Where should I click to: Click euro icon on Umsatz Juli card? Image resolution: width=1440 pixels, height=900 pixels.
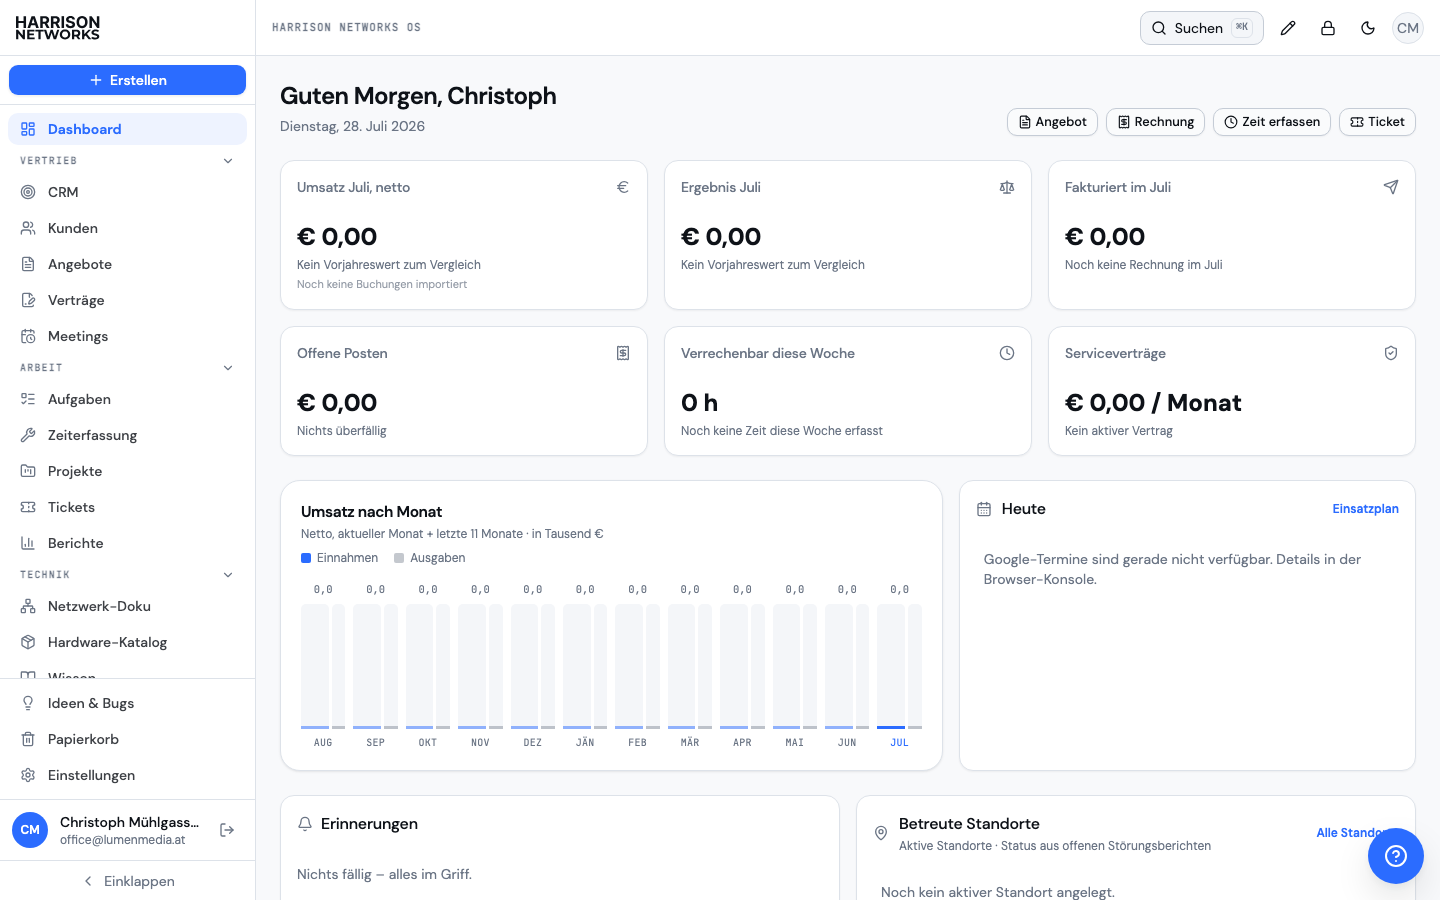(623, 187)
